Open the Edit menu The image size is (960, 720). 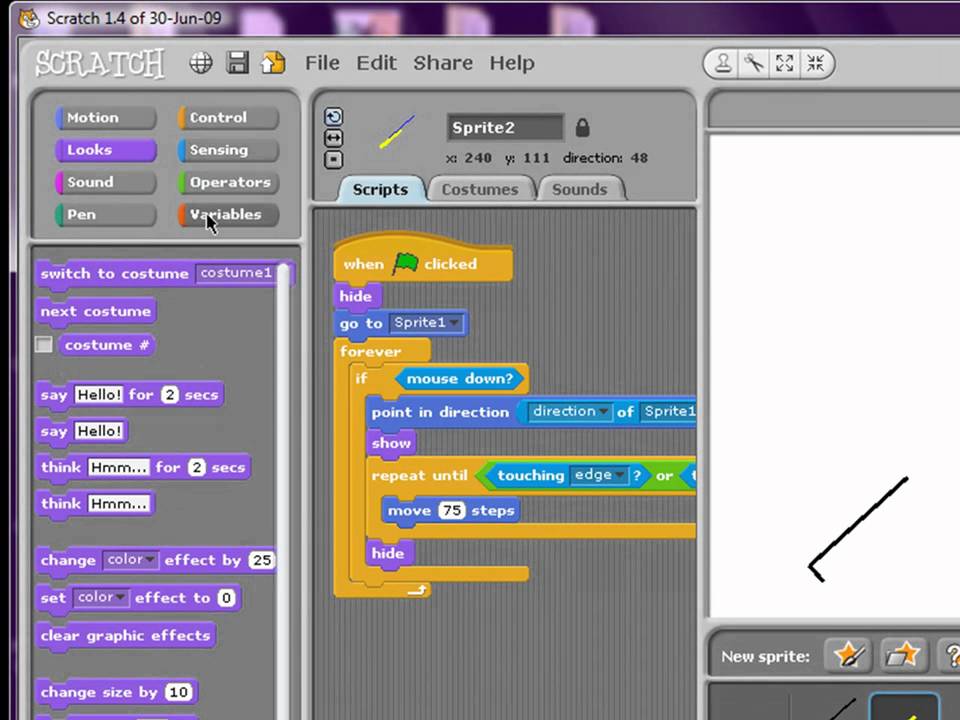click(x=377, y=63)
